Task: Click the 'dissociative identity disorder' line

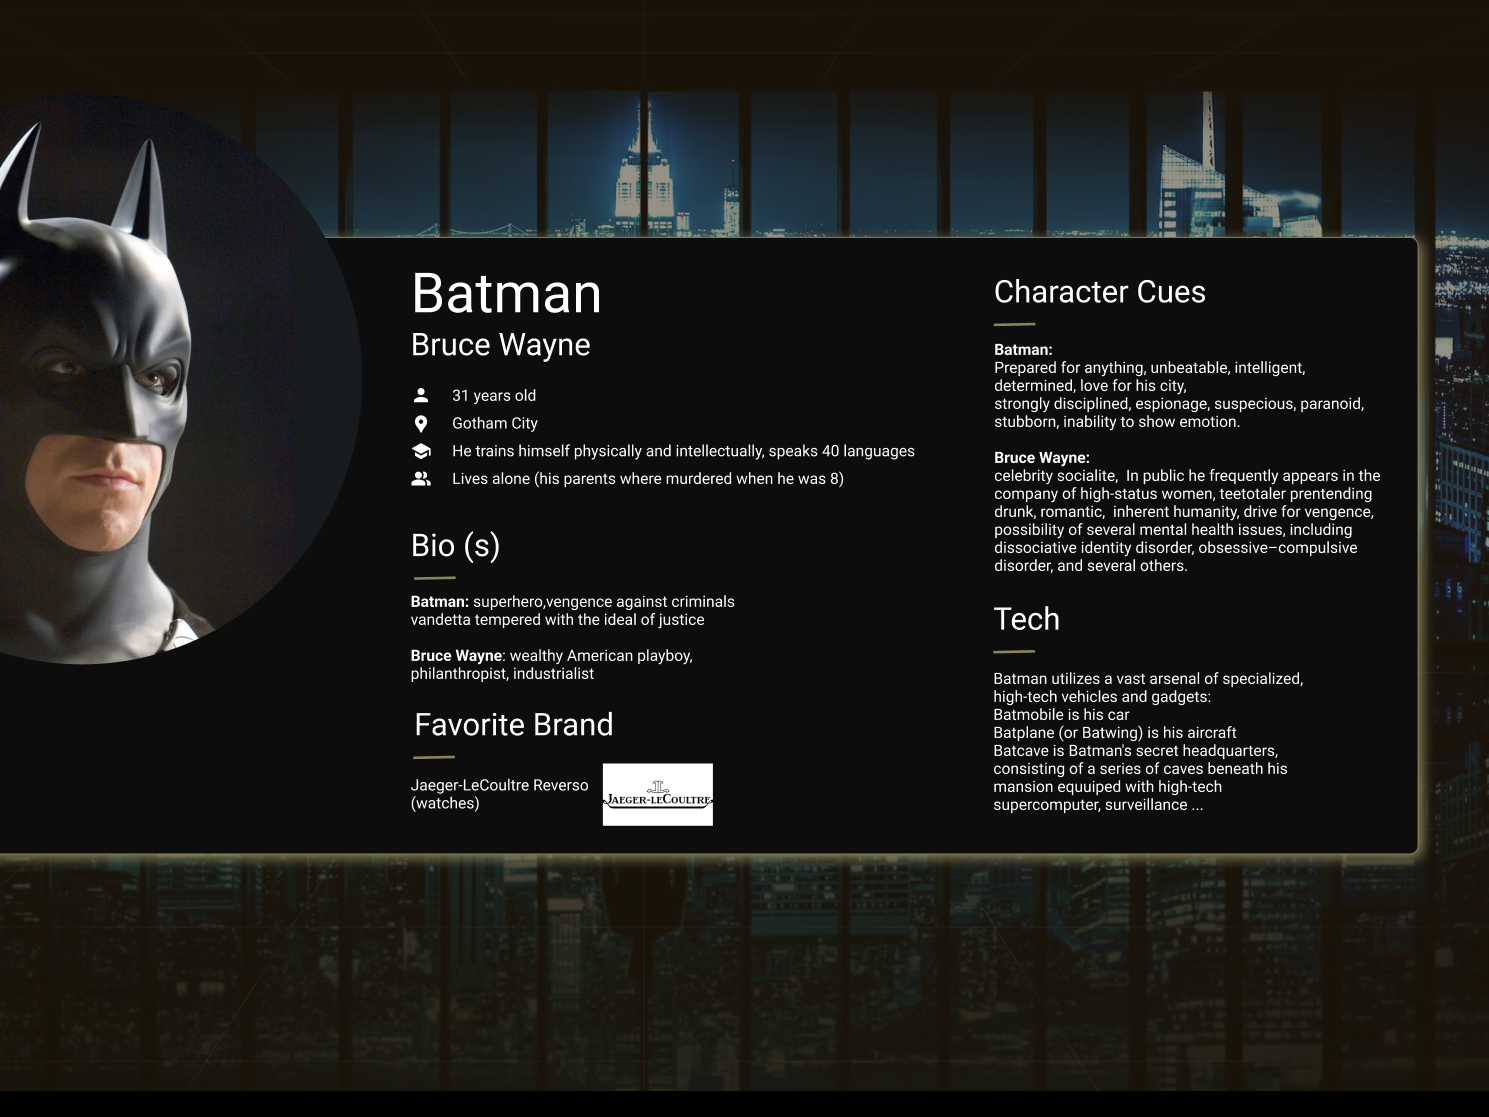Action: click(x=1176, y=548)
